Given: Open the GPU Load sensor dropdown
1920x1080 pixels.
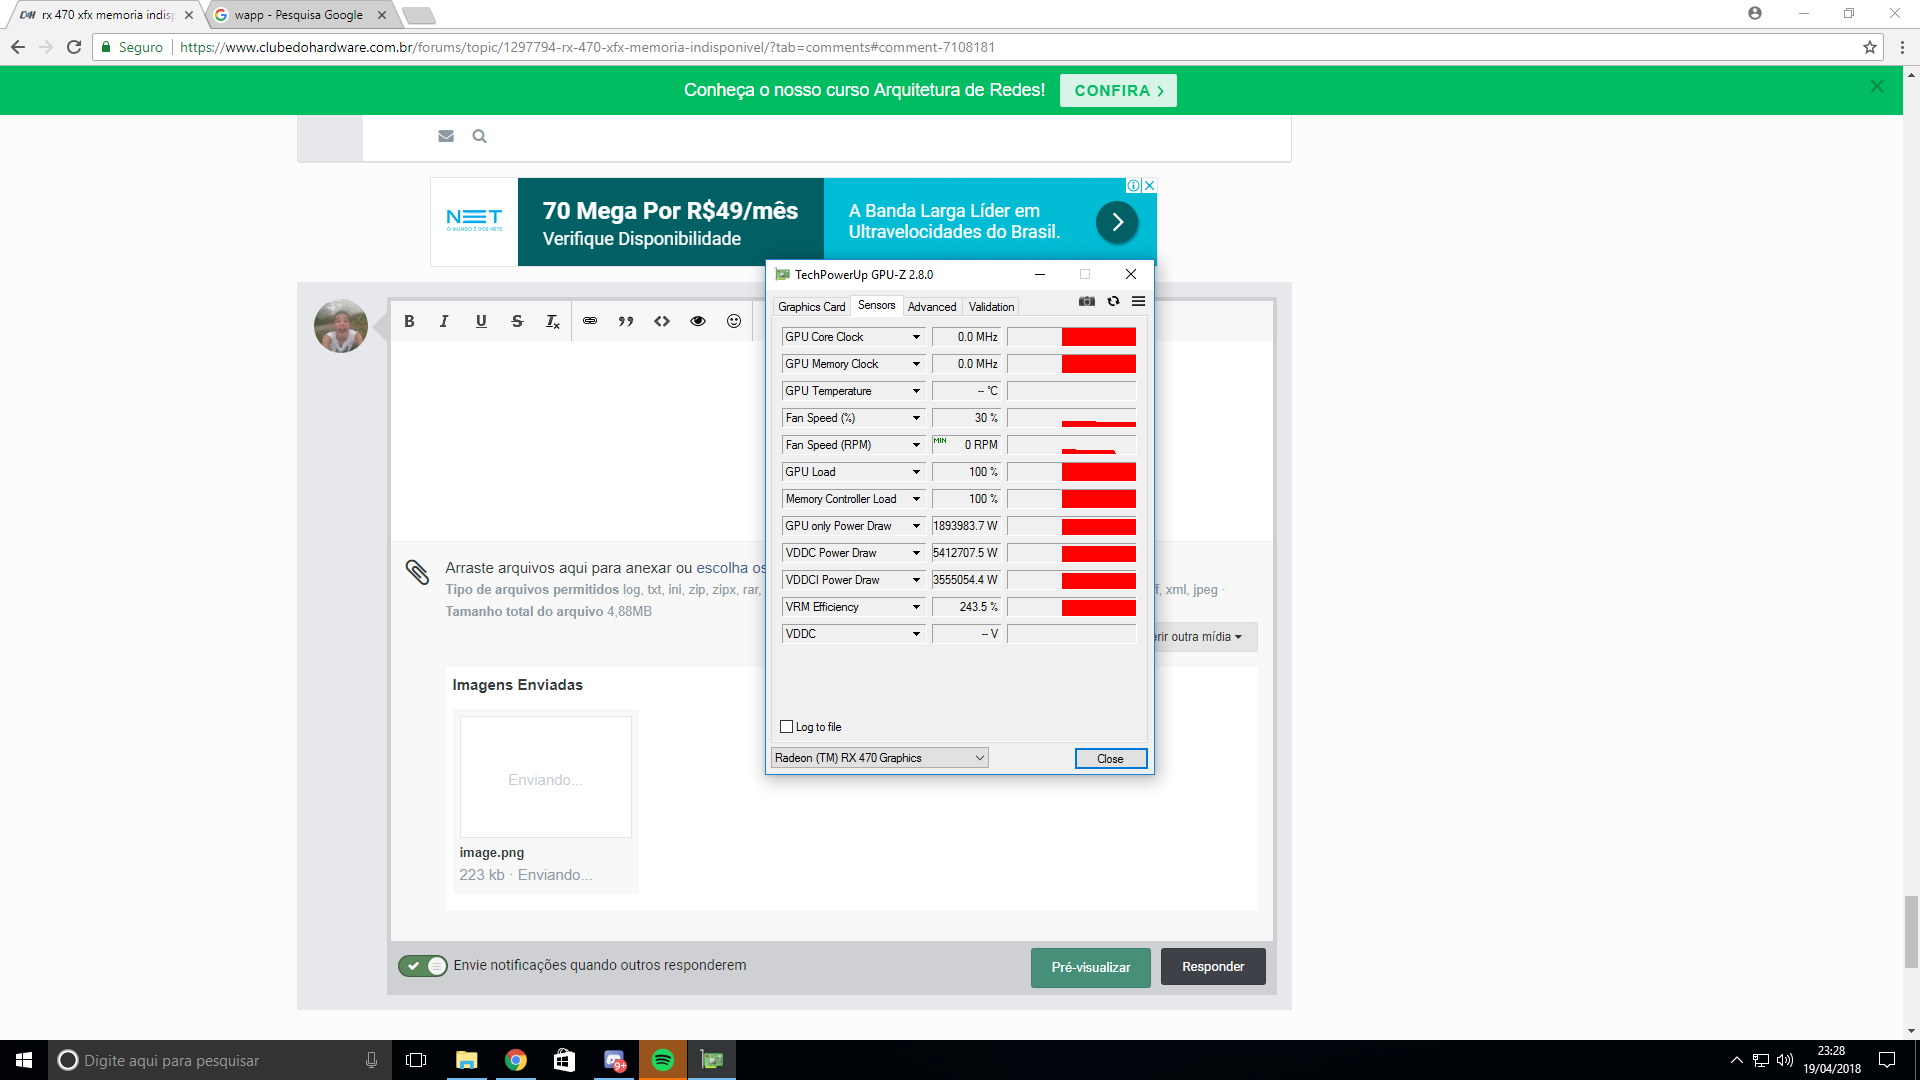Looking at the screenshot, I should (x=916, y=472).
